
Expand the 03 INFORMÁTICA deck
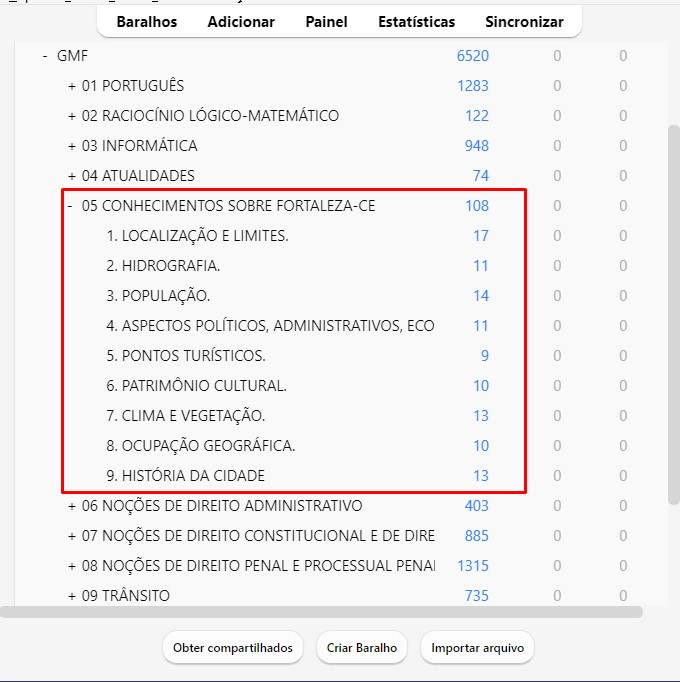(72, 146)
